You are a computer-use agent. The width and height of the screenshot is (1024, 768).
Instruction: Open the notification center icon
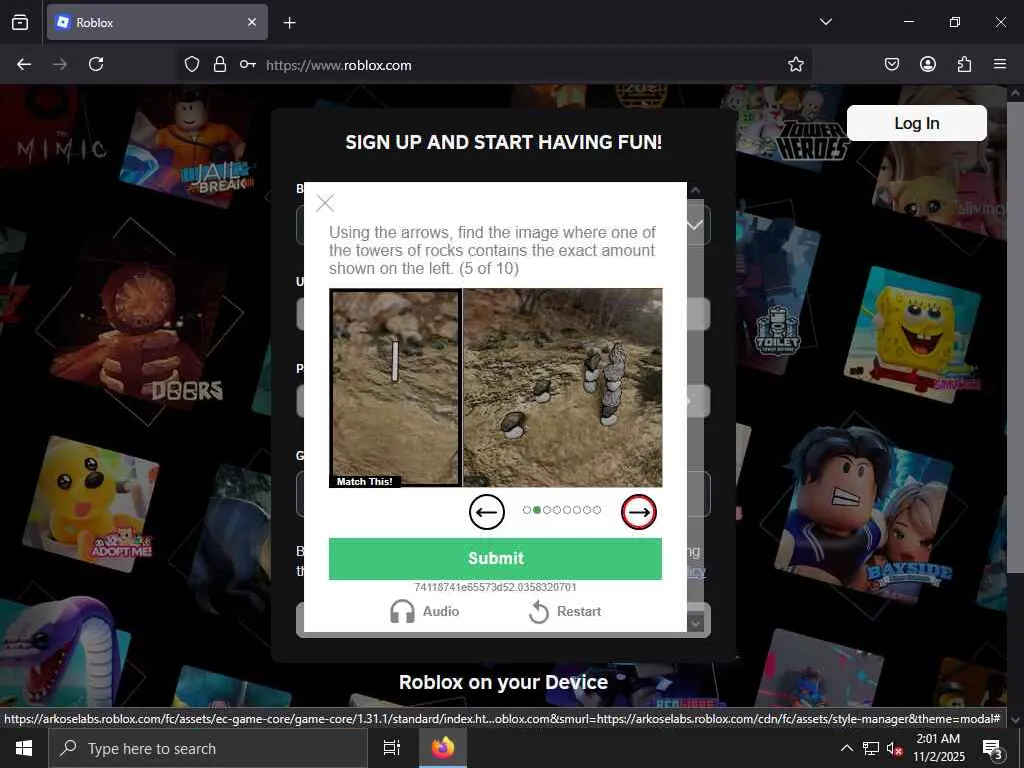point(993,749)
